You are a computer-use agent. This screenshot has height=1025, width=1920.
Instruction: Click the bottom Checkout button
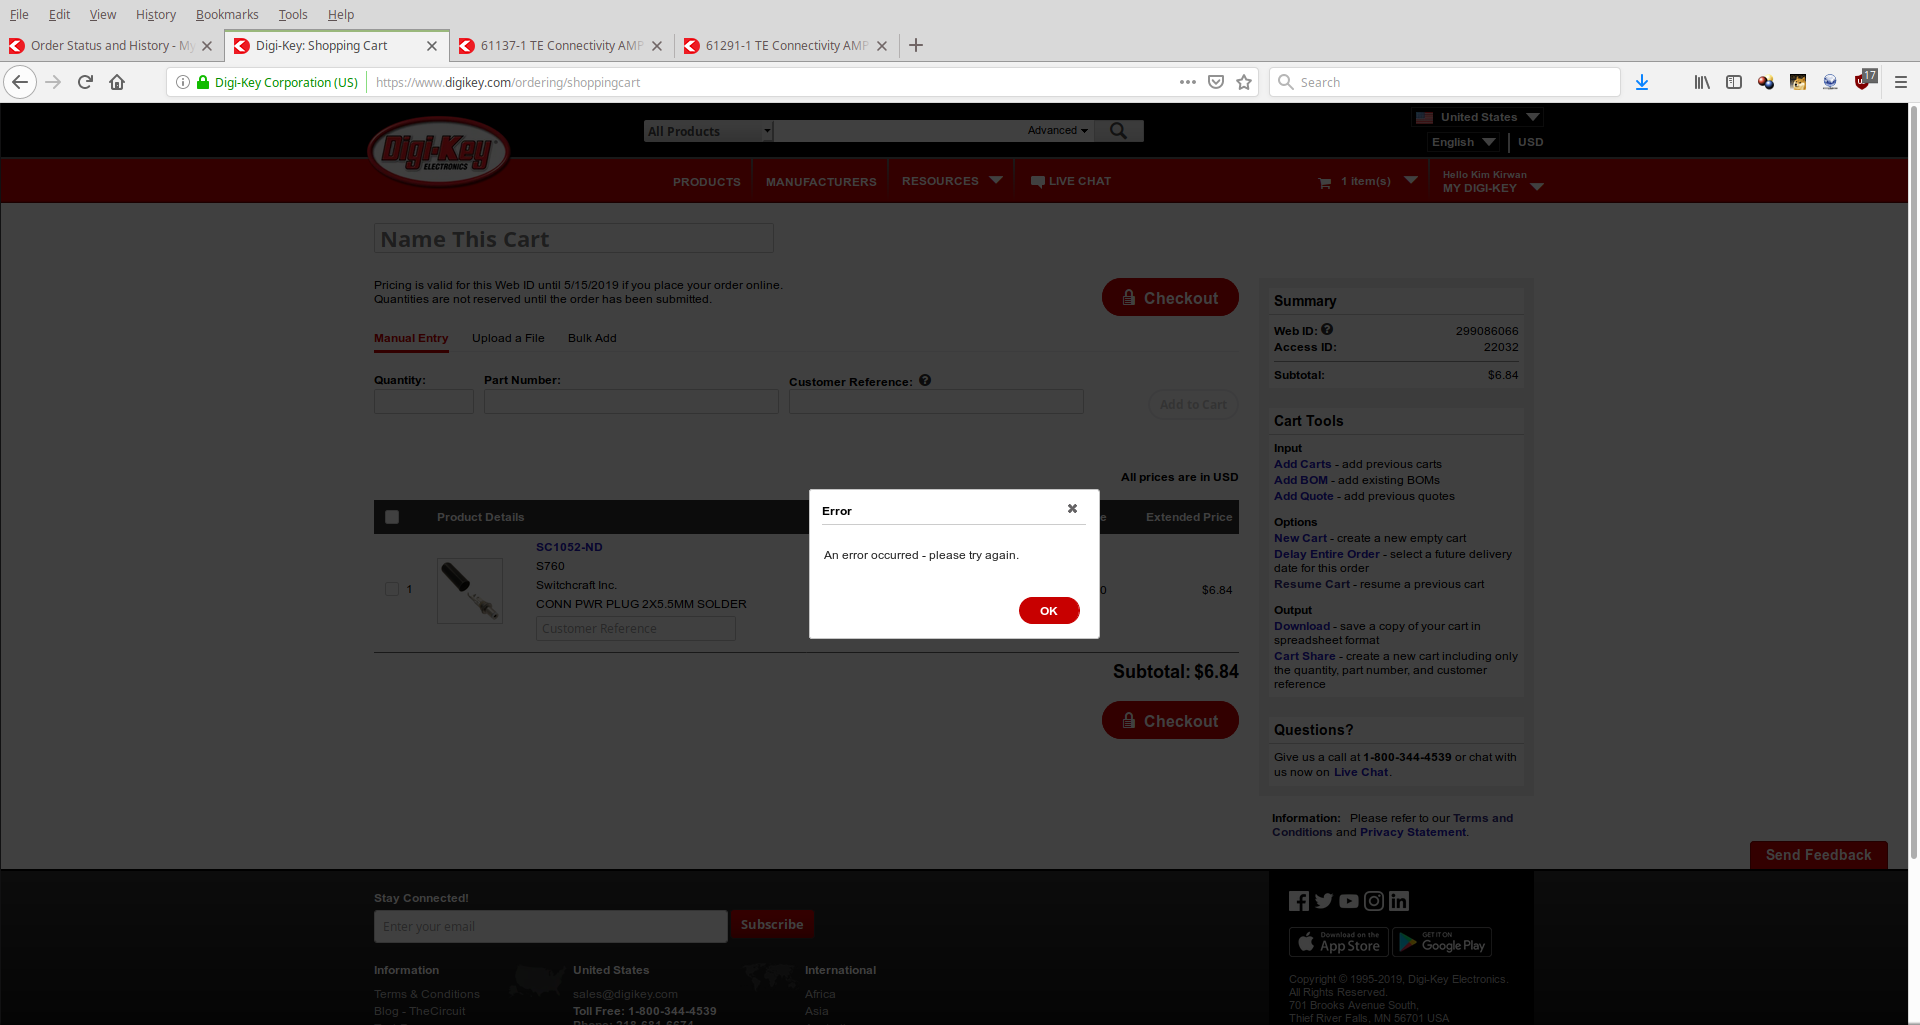tap(1170, 720)
